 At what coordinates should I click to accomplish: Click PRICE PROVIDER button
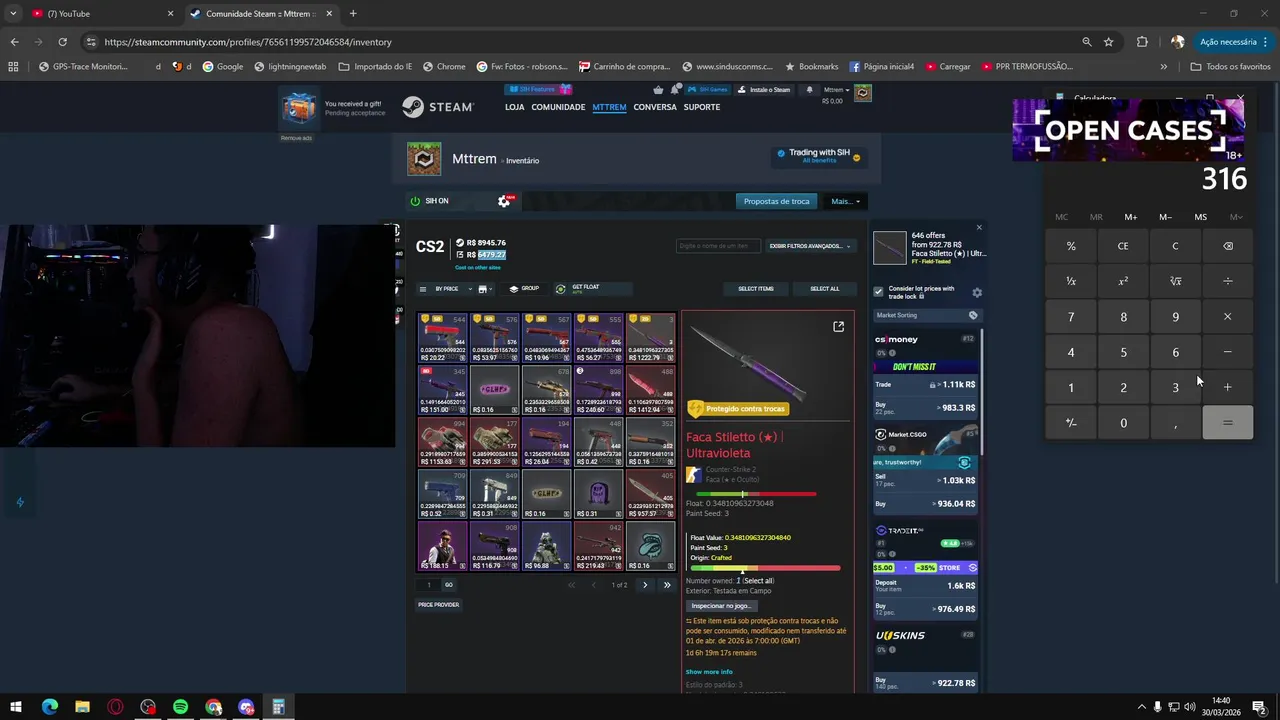point(438,605)
